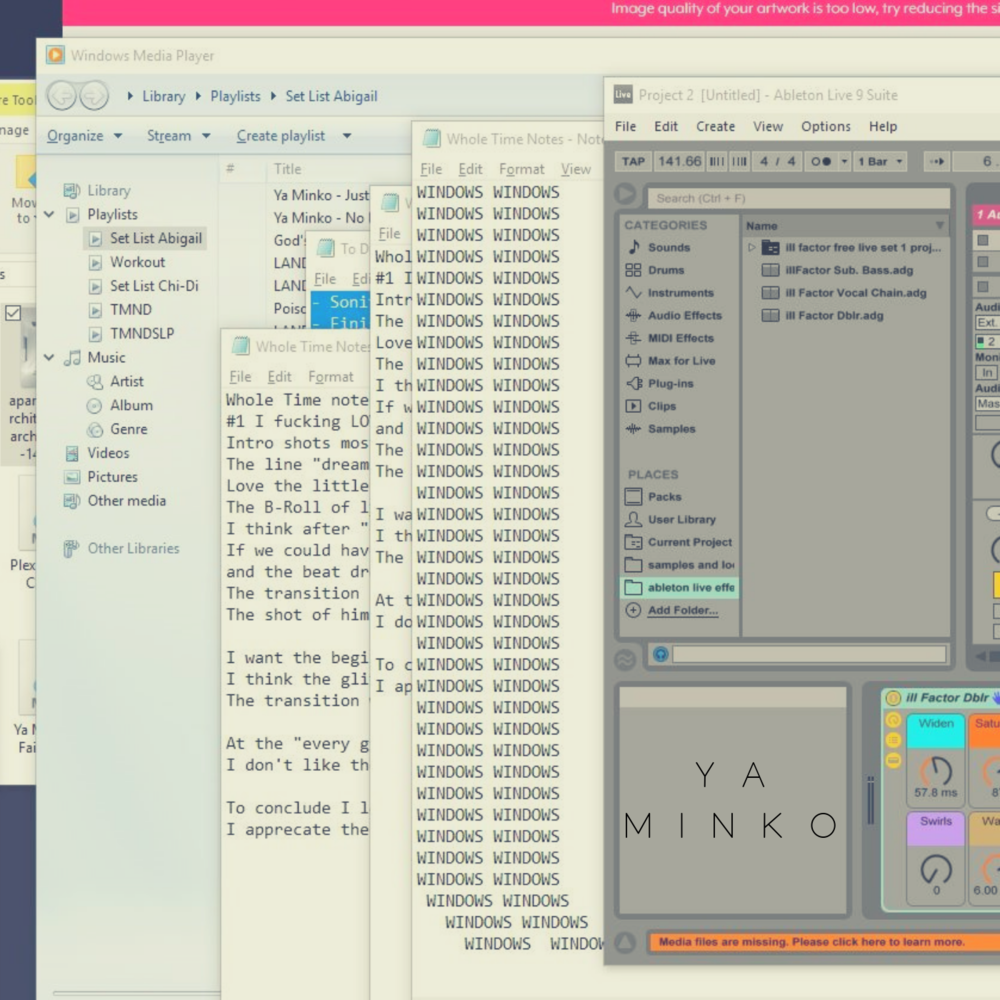The image size is (1000, 1000).
Task: Click the TAP tempo button
Action: pyautogui.click(x=633, y=161)
